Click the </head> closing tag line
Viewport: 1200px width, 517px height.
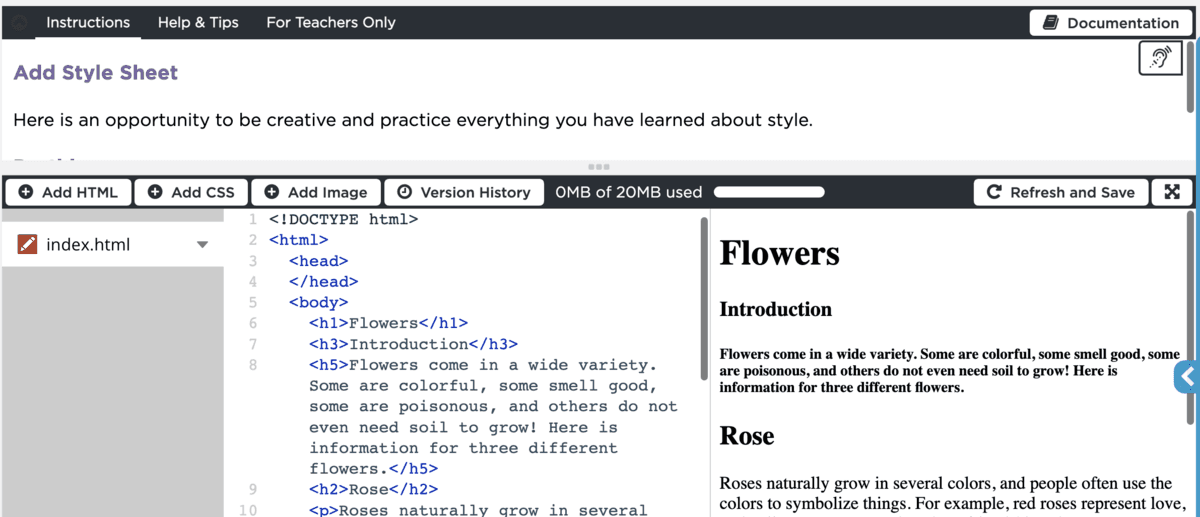(323, 281)
